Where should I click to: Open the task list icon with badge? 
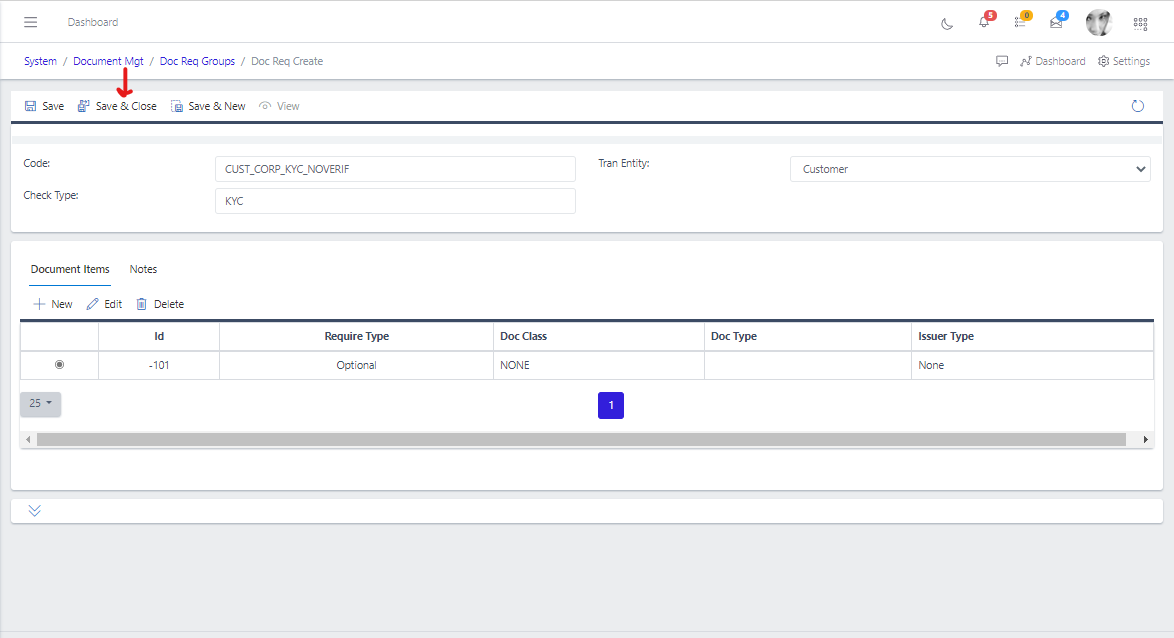click(x=1020, y=22)
